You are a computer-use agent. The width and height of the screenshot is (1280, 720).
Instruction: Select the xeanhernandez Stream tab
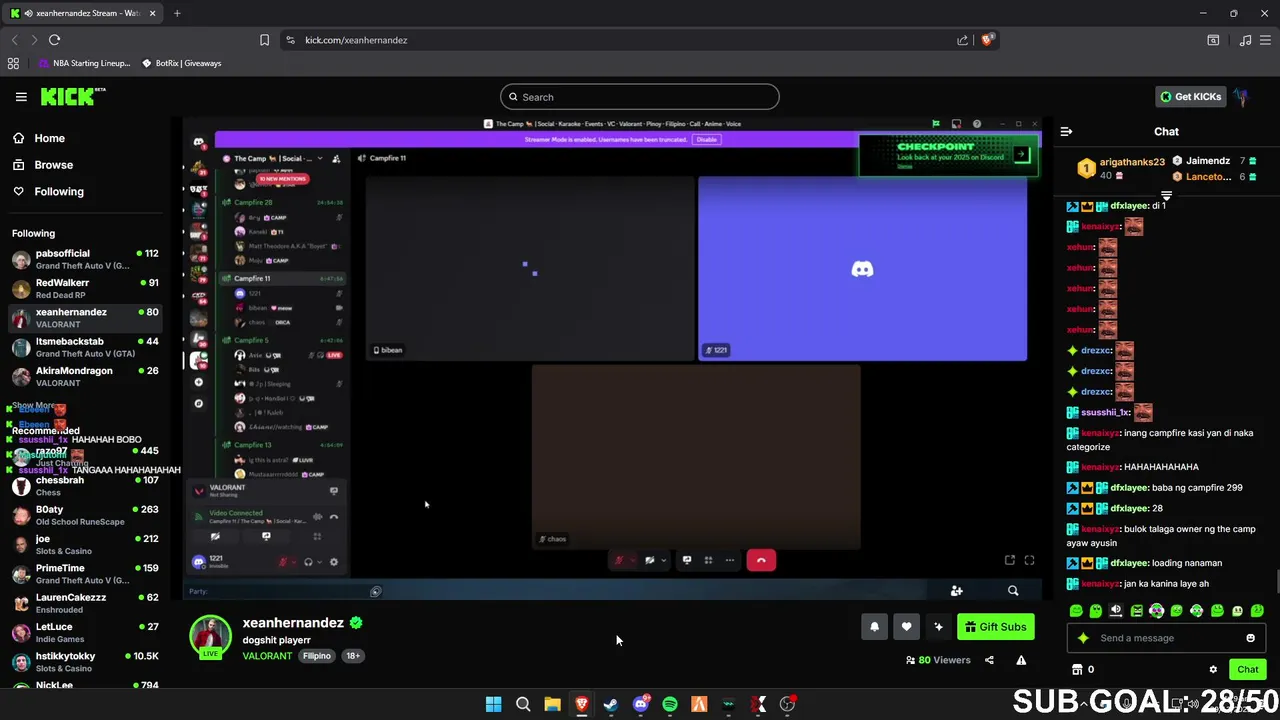(x=82, y=13)
